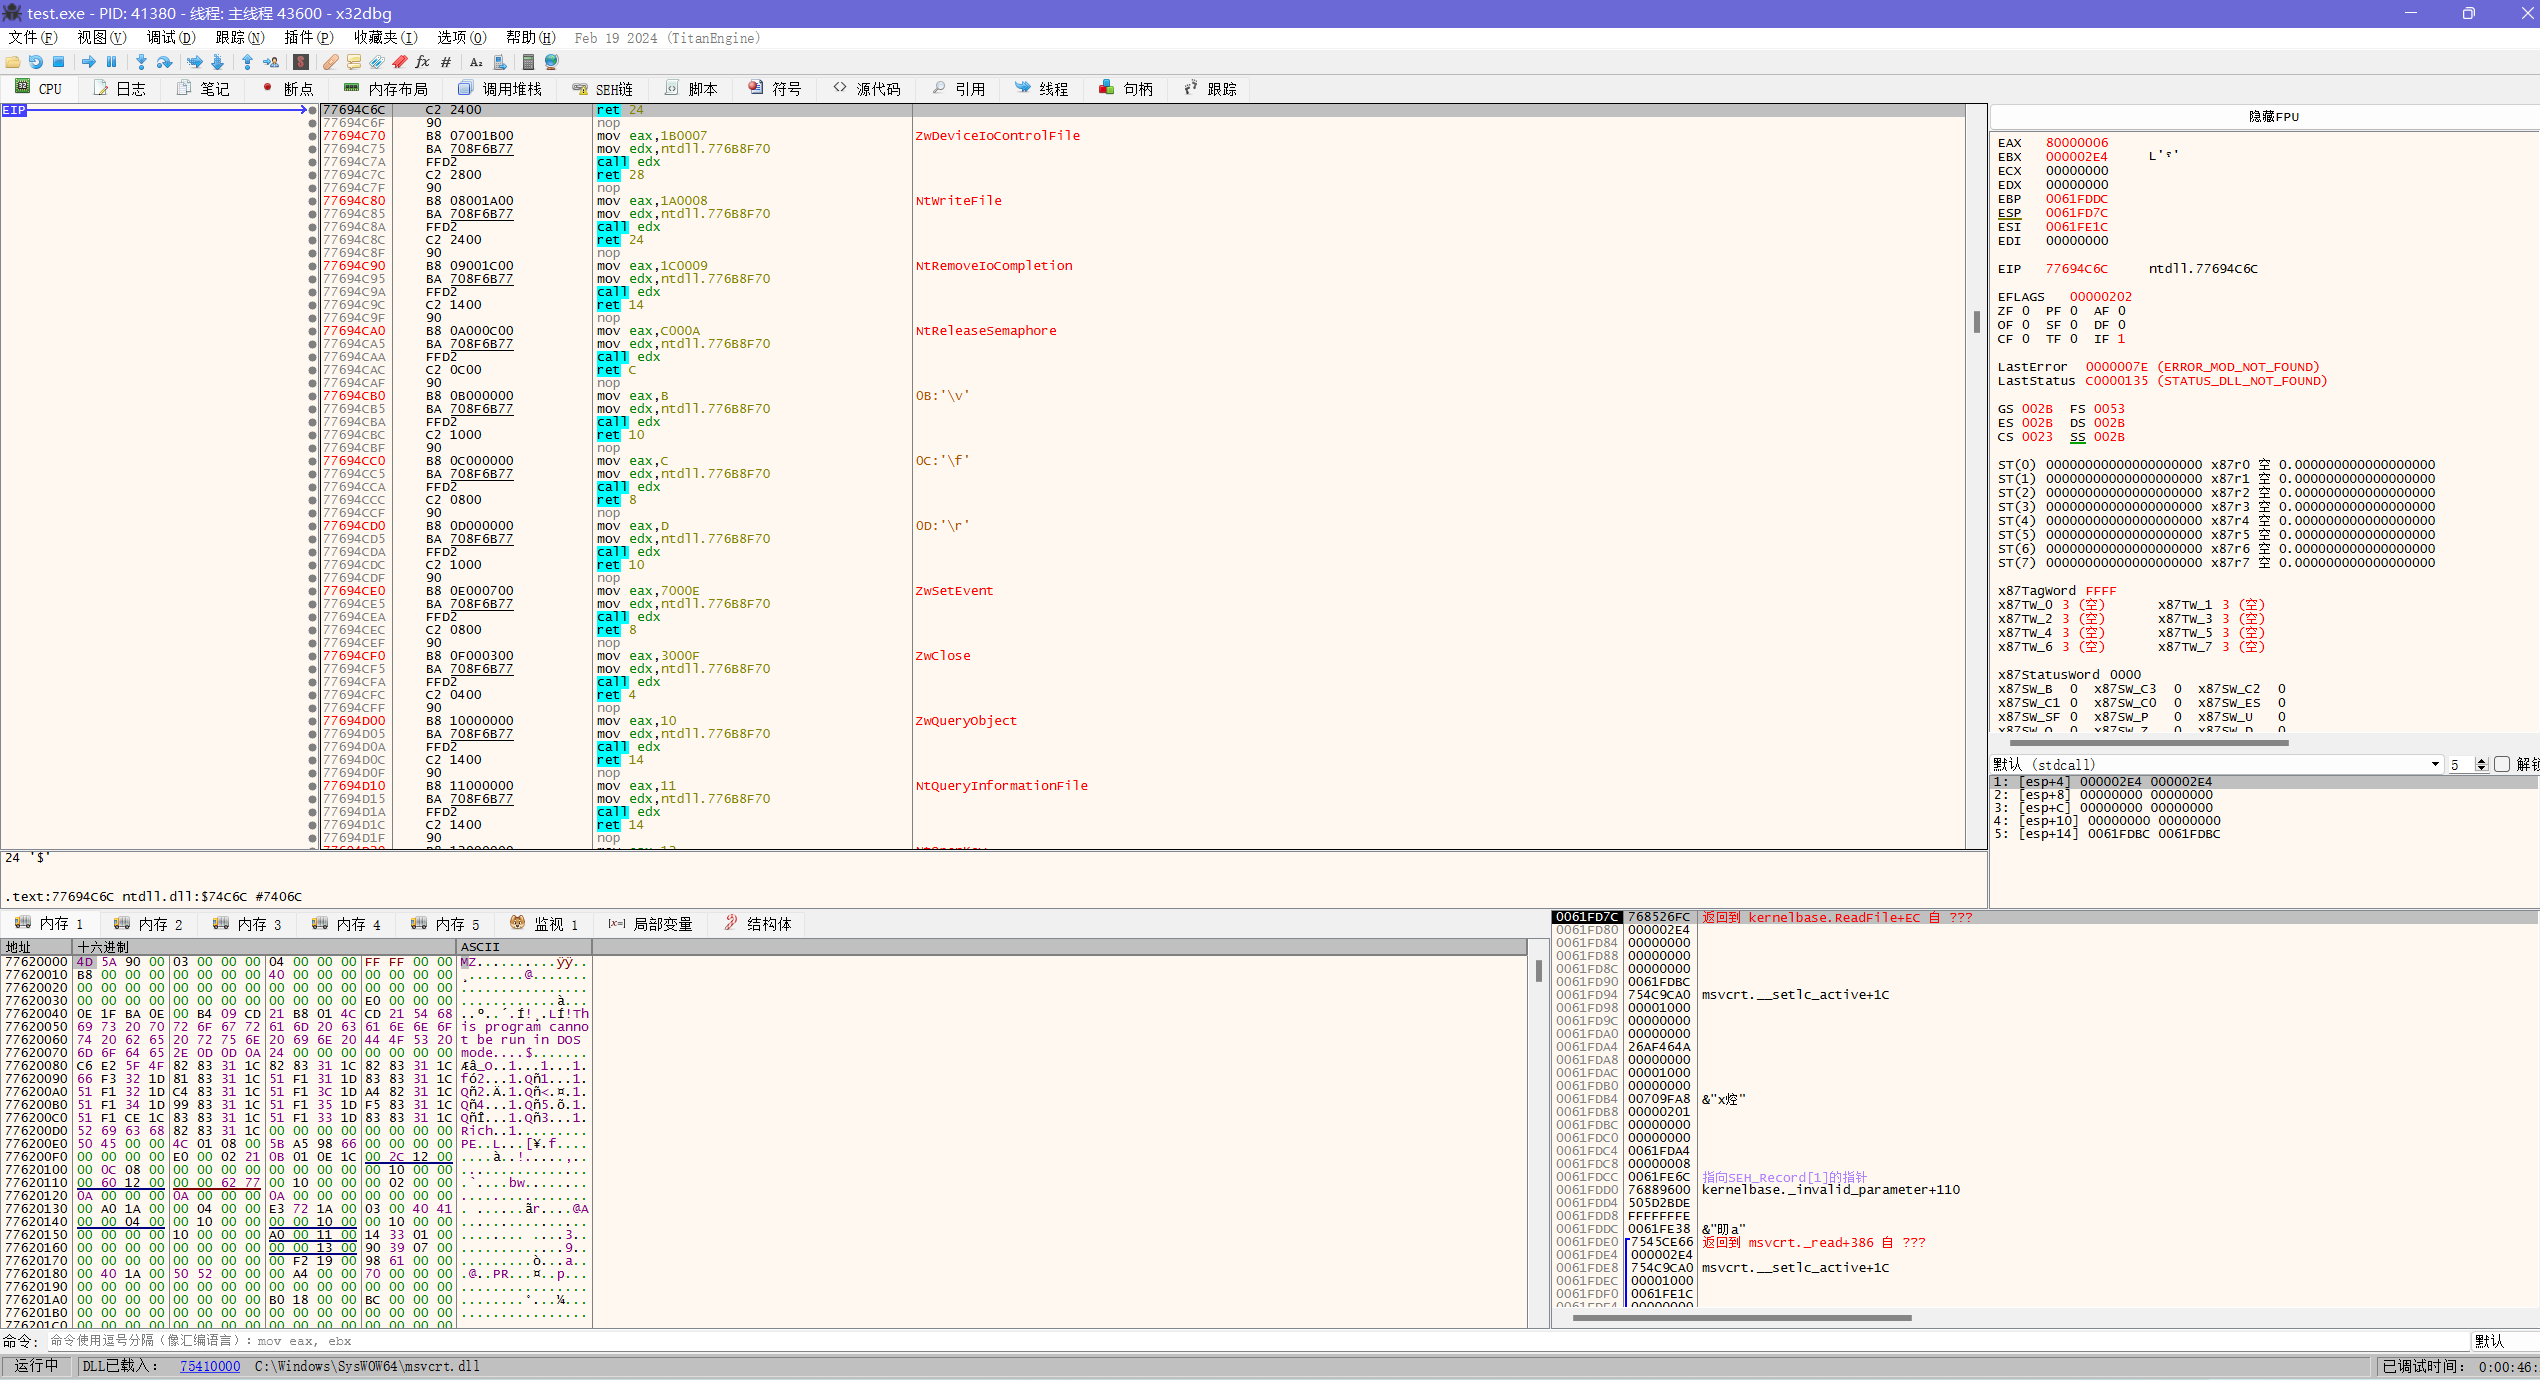Viewport: 2540px width, 1380px height.
Task: Select the 内存 3 dump tab
Action: (248, 924)
